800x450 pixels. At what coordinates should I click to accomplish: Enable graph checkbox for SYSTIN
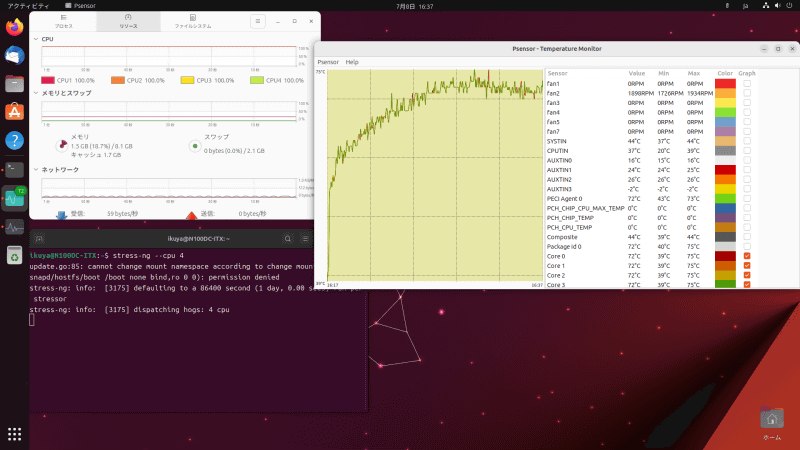[747, 141]
